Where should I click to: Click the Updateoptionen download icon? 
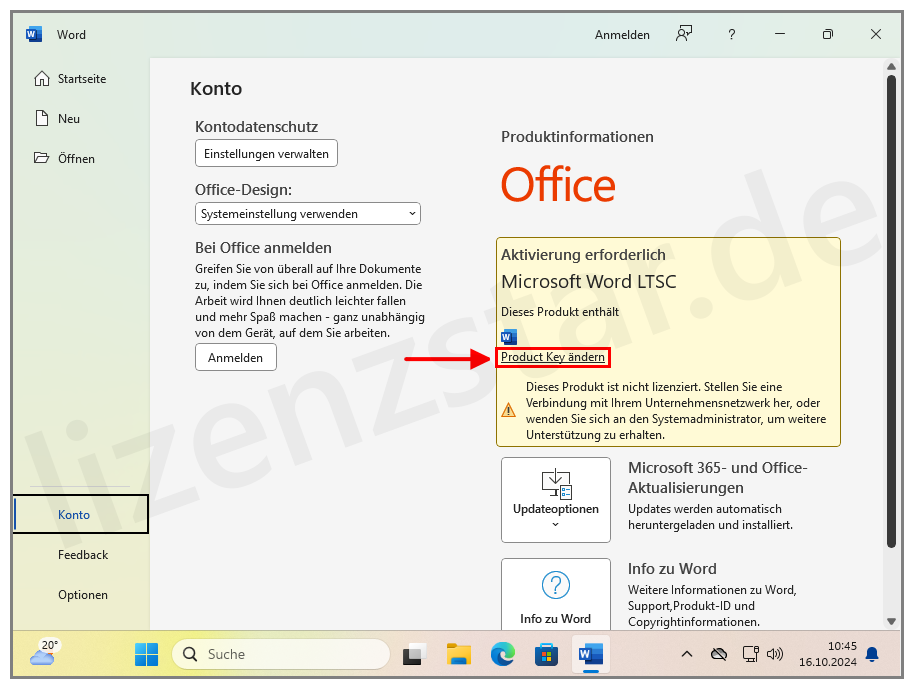(x=556, y=484)
